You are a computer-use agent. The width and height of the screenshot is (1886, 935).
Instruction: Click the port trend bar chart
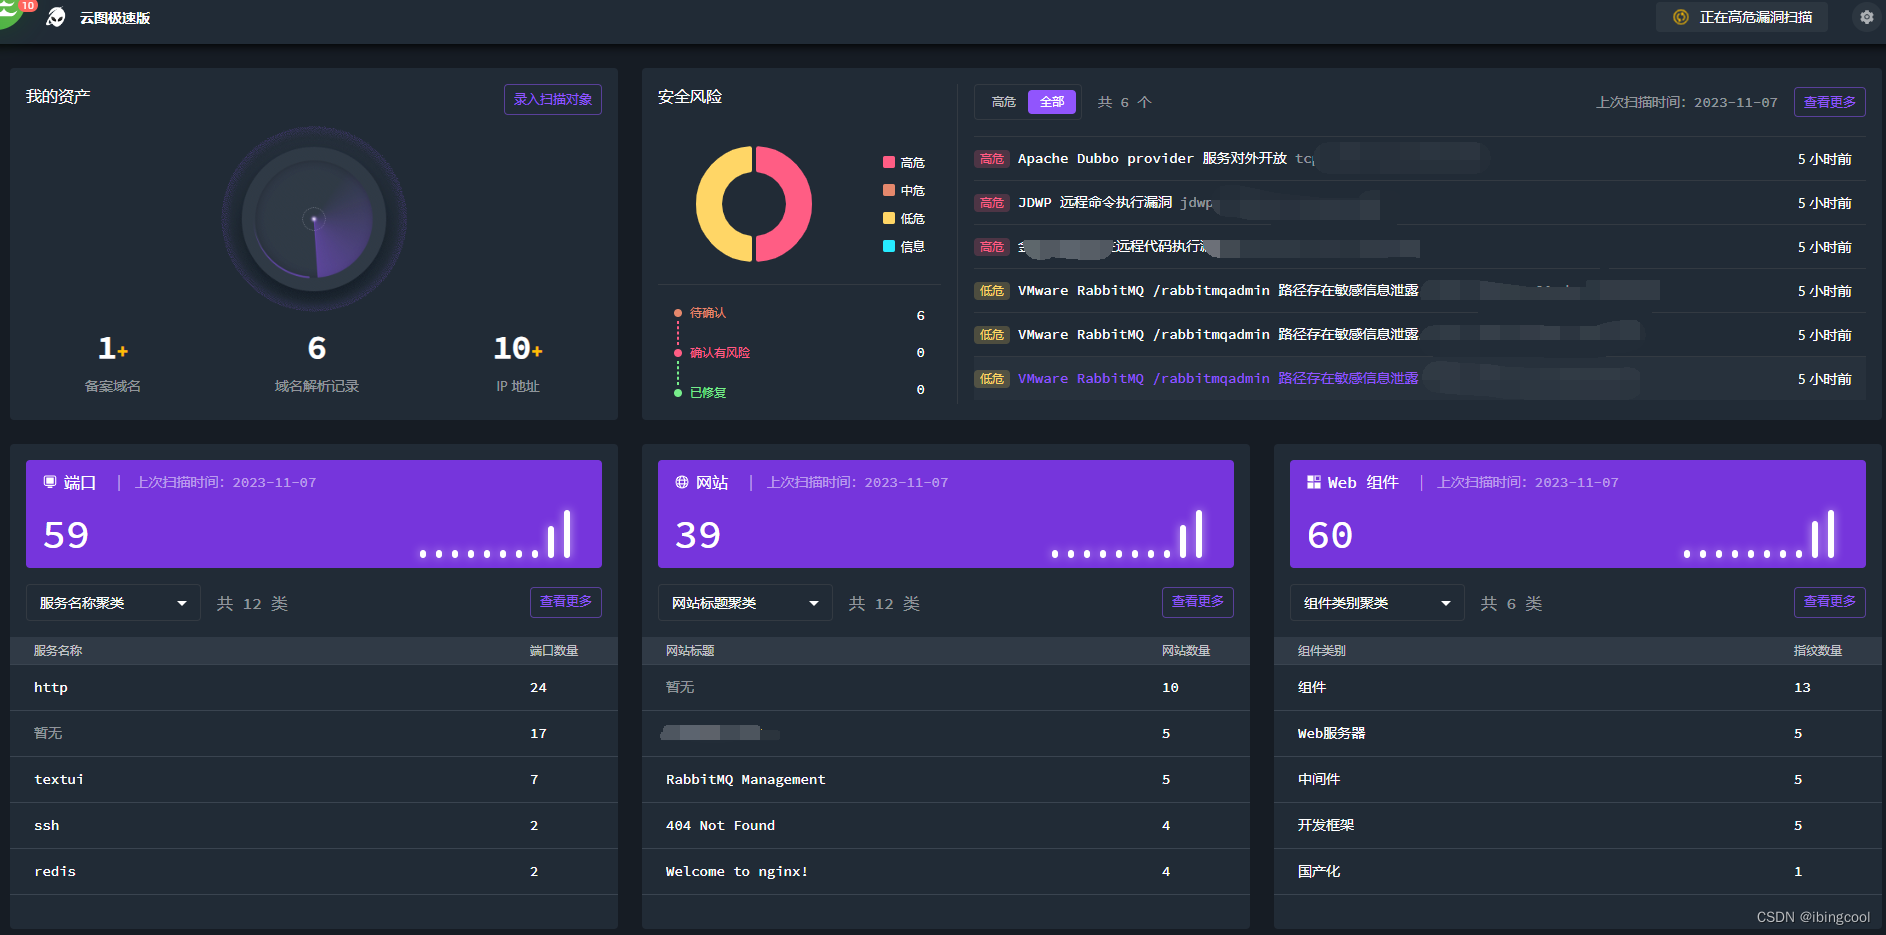(496, 534)
